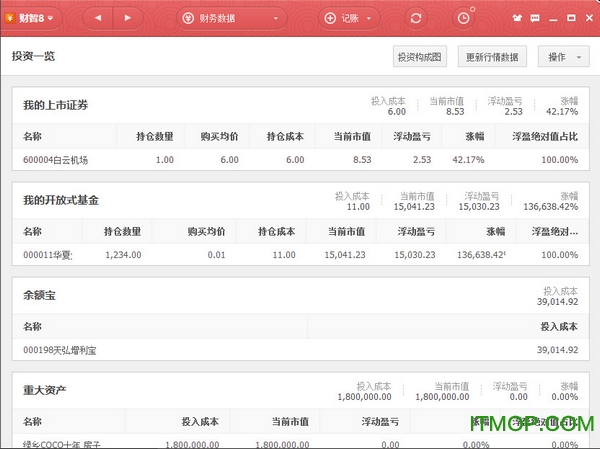Viewport: 600px width, 449px height.
Task: Go forward with the right arrow
Action: [128, 18]
